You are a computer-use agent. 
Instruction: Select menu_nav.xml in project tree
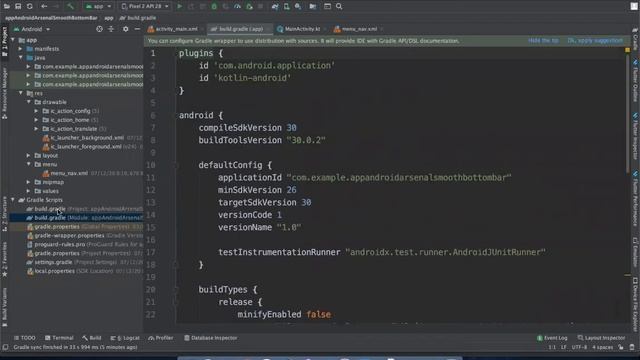[x=69, y=173]
